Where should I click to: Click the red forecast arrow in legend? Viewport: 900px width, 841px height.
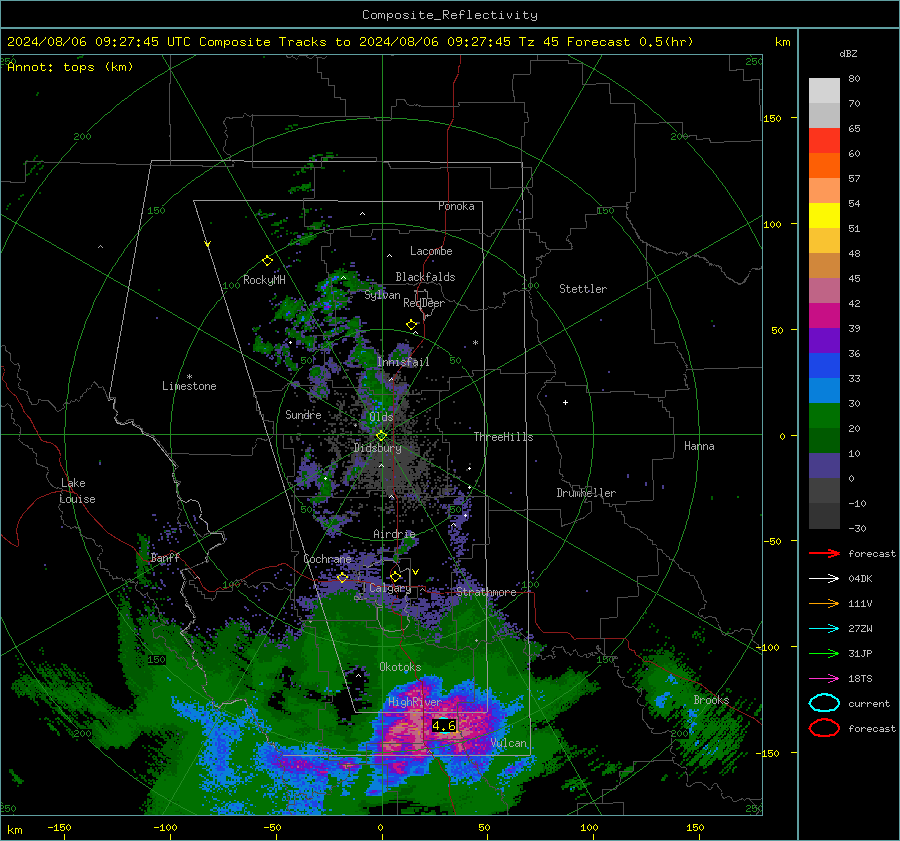(824, 553)
